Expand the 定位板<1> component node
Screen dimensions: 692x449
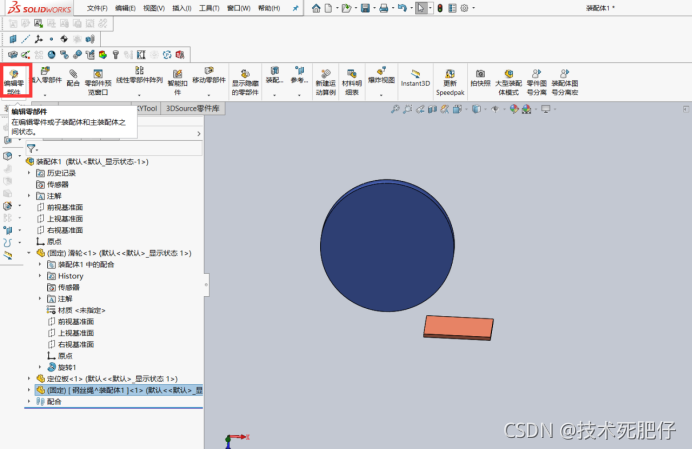(x=29, y=378)
